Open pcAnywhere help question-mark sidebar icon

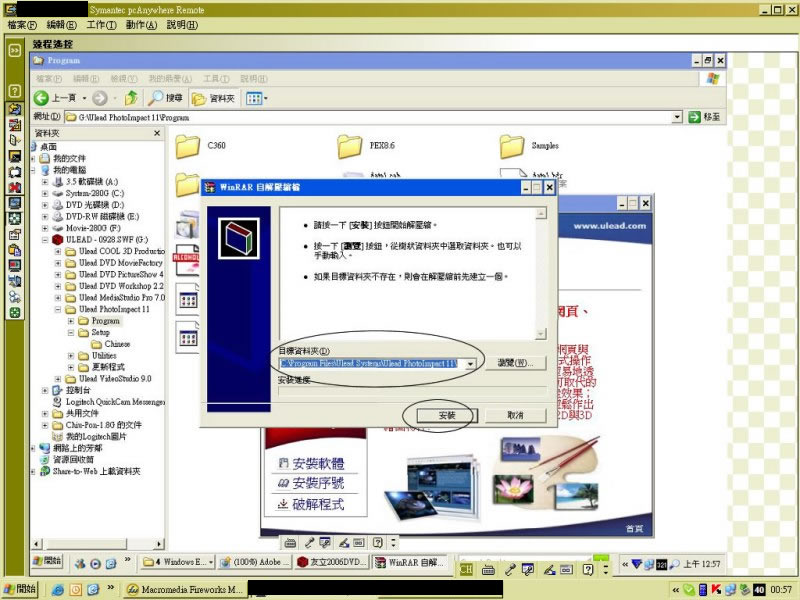coord(14,91)
